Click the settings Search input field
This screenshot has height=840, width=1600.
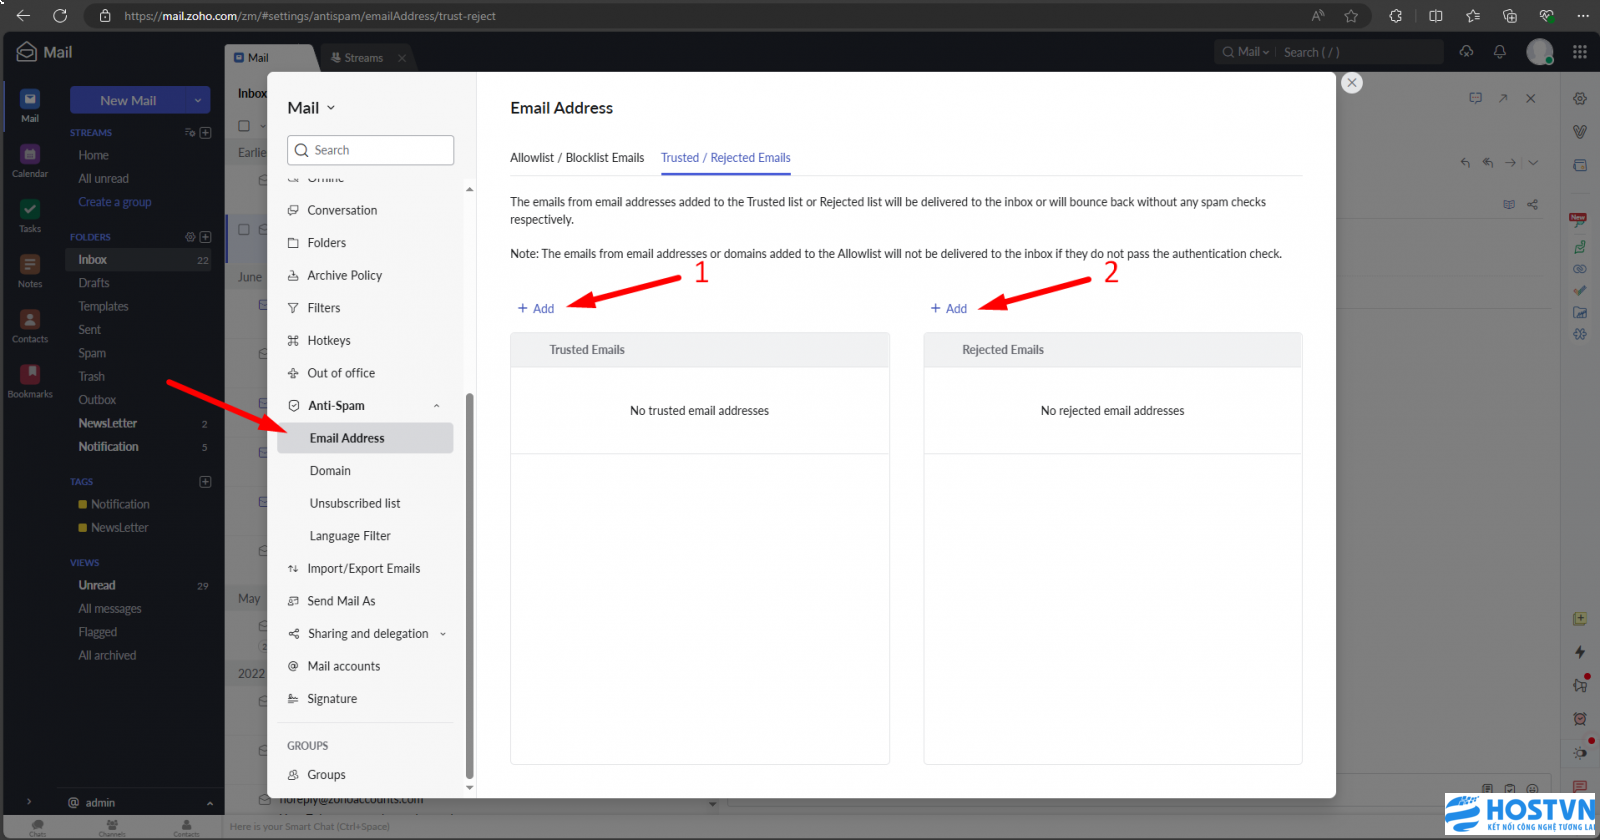point(370,150)
